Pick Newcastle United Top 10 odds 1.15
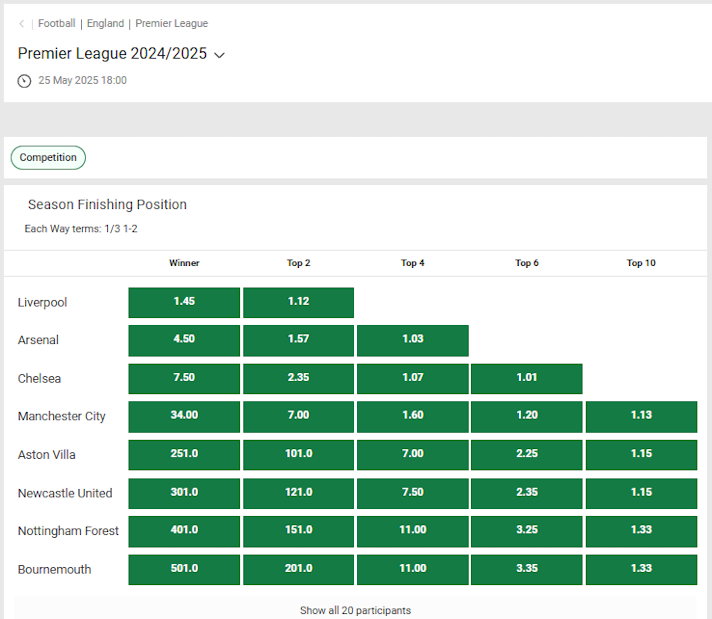Screen dimensions: 712x619 641,494
